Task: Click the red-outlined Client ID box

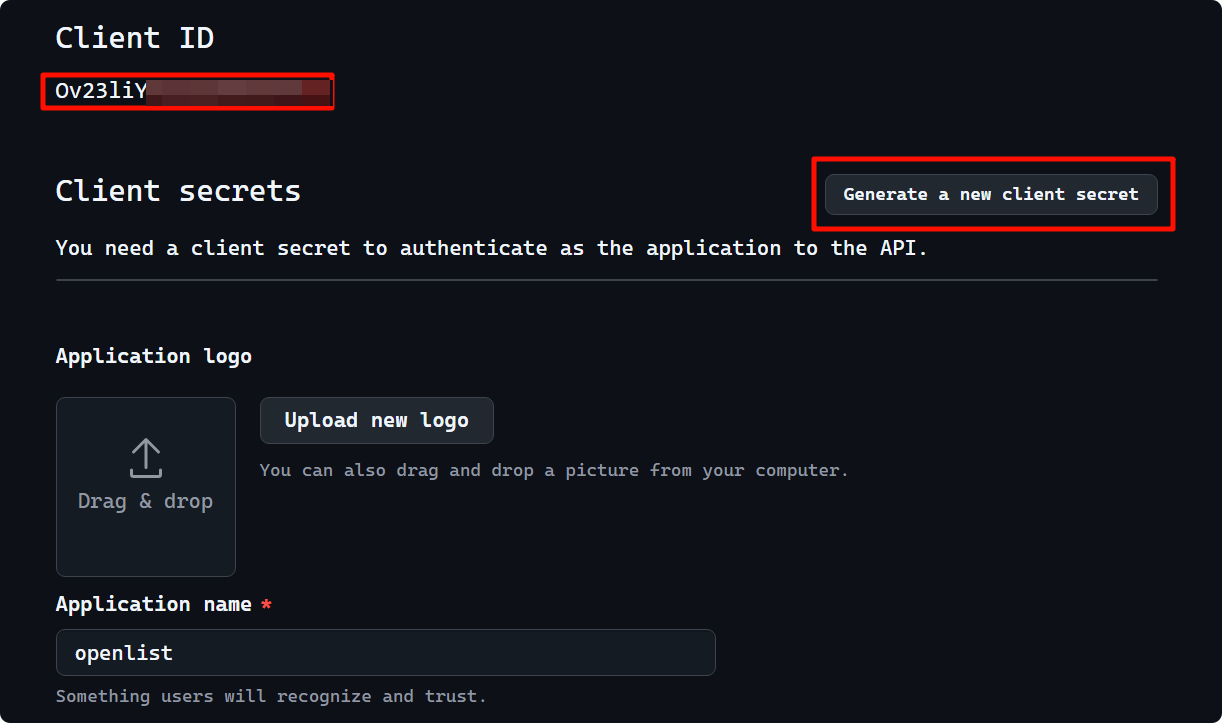Action: [x=187, y=91]
